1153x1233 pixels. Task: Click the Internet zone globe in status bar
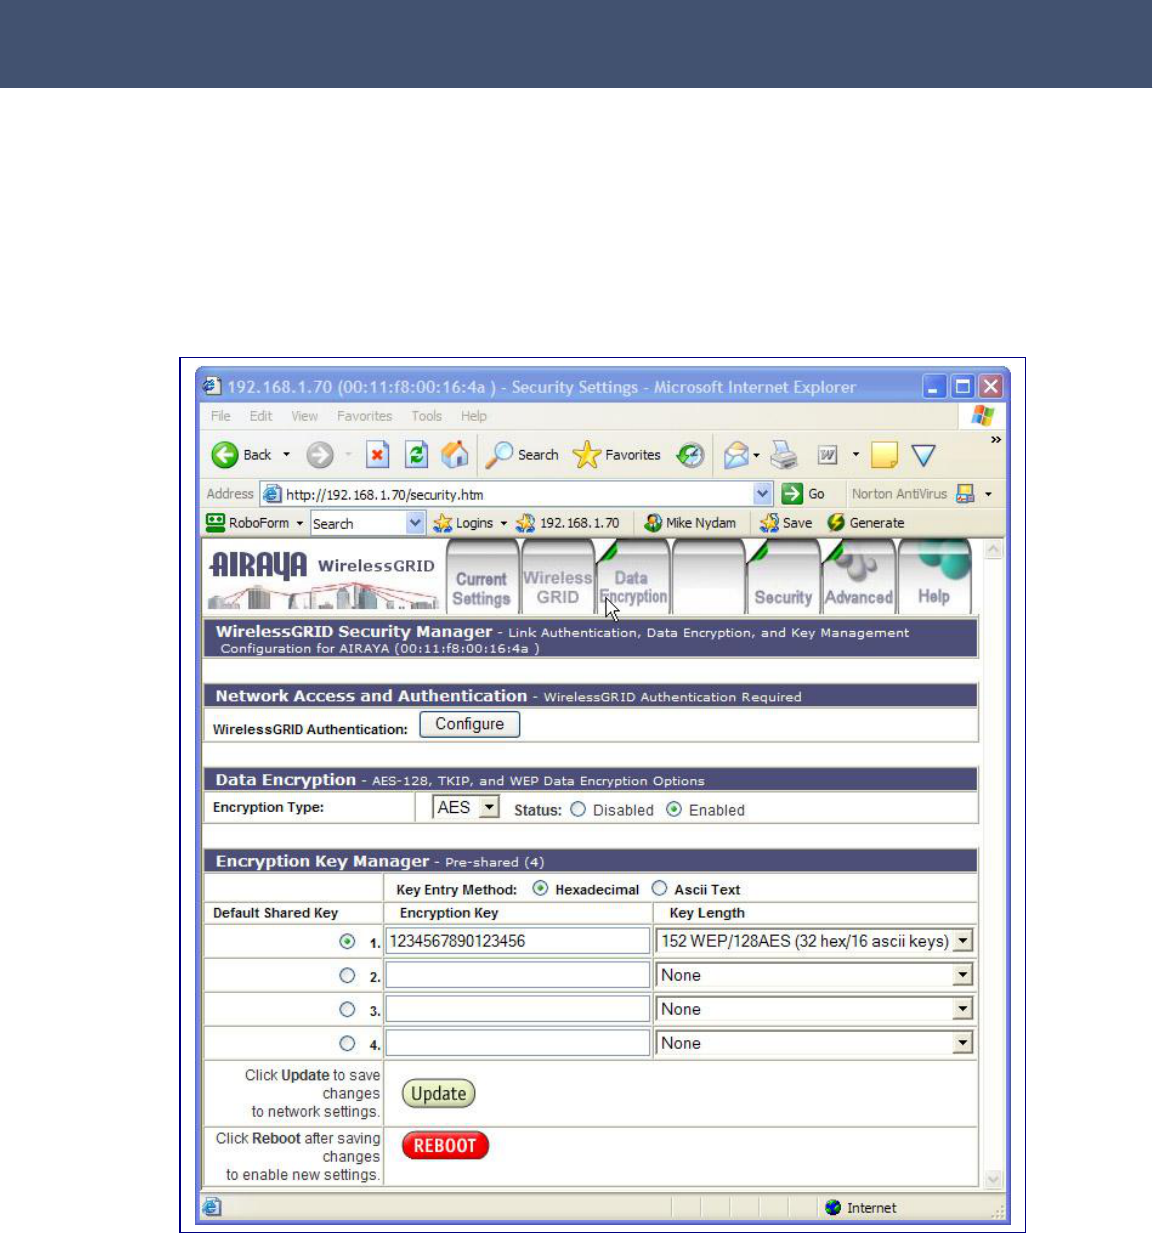(833, 1207)
